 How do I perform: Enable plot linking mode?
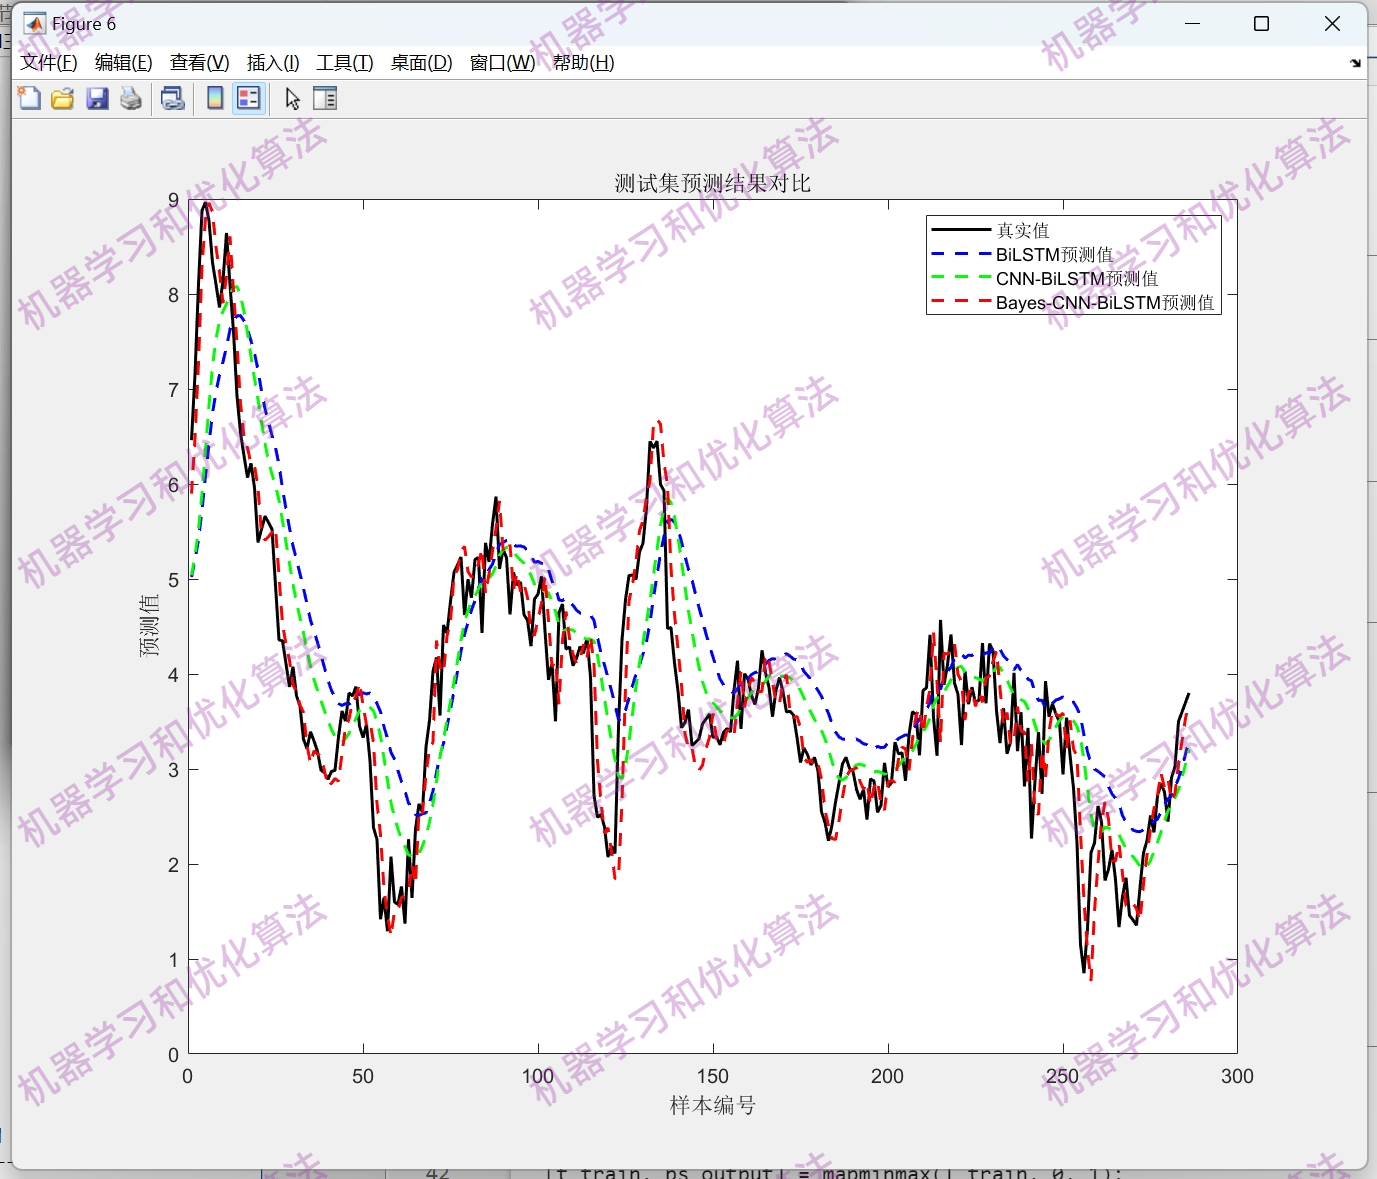(x=171, y=97)
